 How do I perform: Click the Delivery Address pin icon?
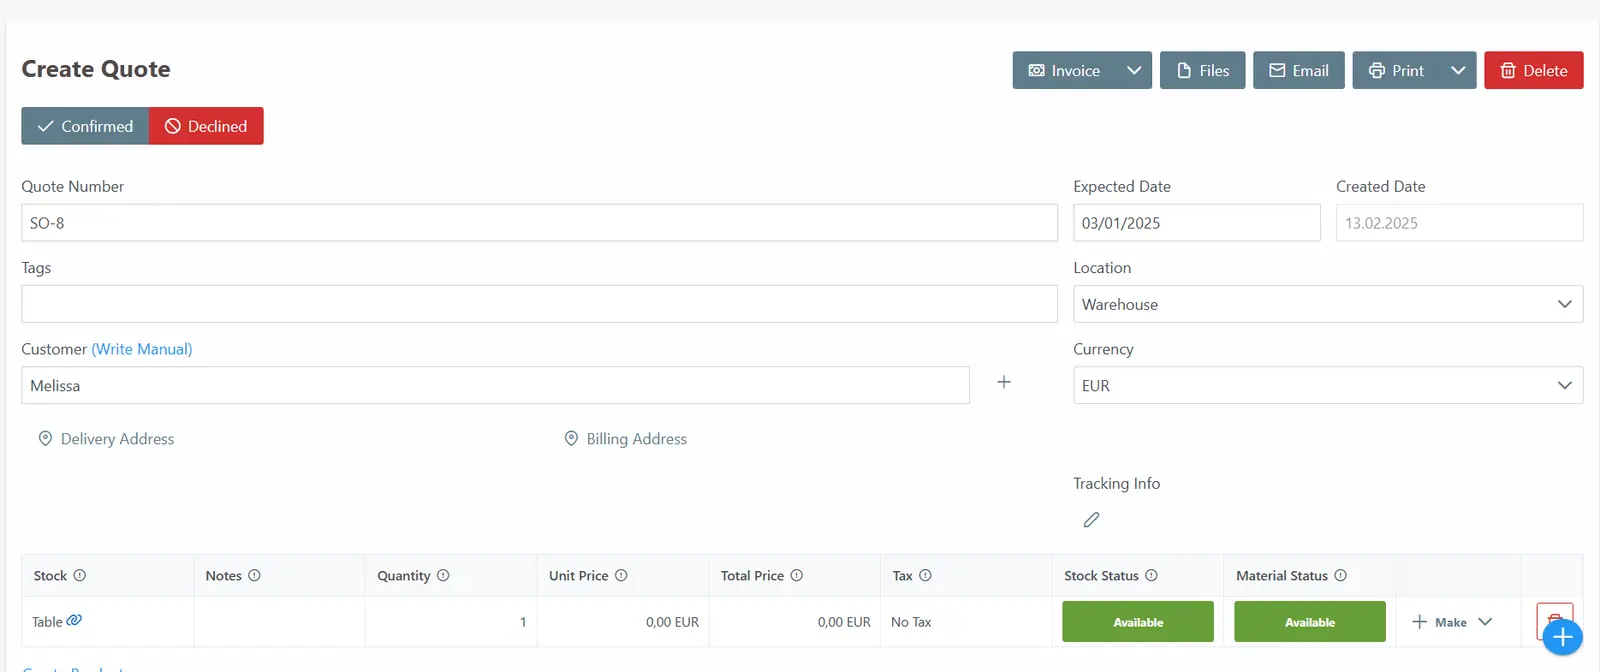pyautogui.click(x=45, y=439)
